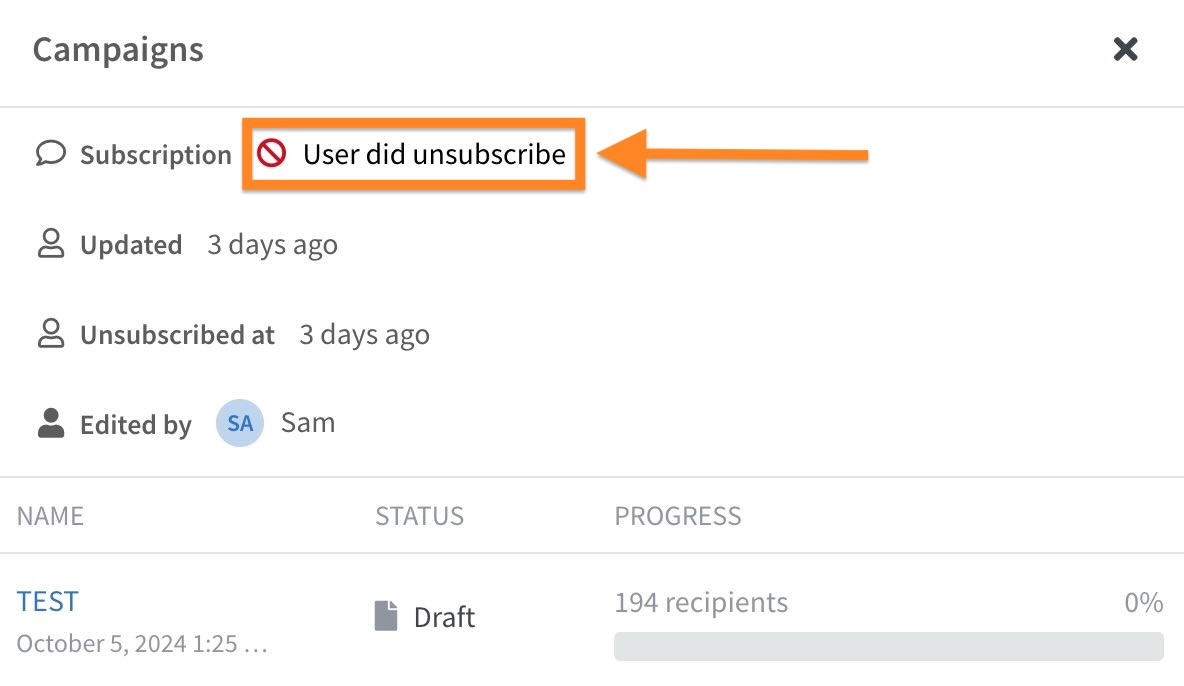Image resolution: width=1184 pixels, height=686 pixels.
Task: Sort by STATUS column header
Action: 420,516
